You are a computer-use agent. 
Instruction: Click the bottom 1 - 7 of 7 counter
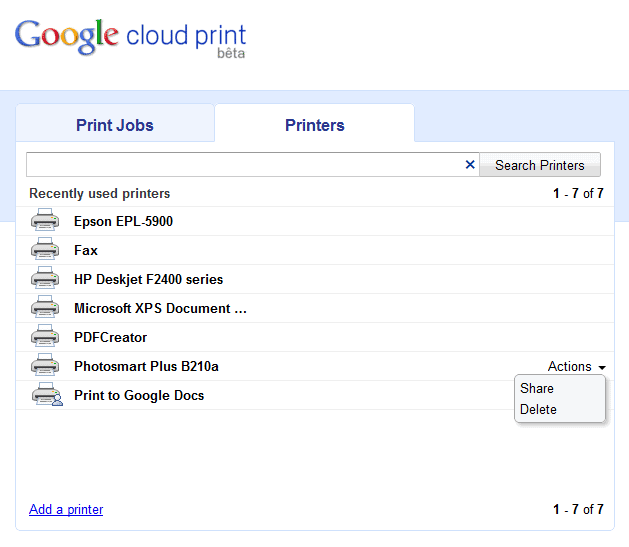point(578,509)
